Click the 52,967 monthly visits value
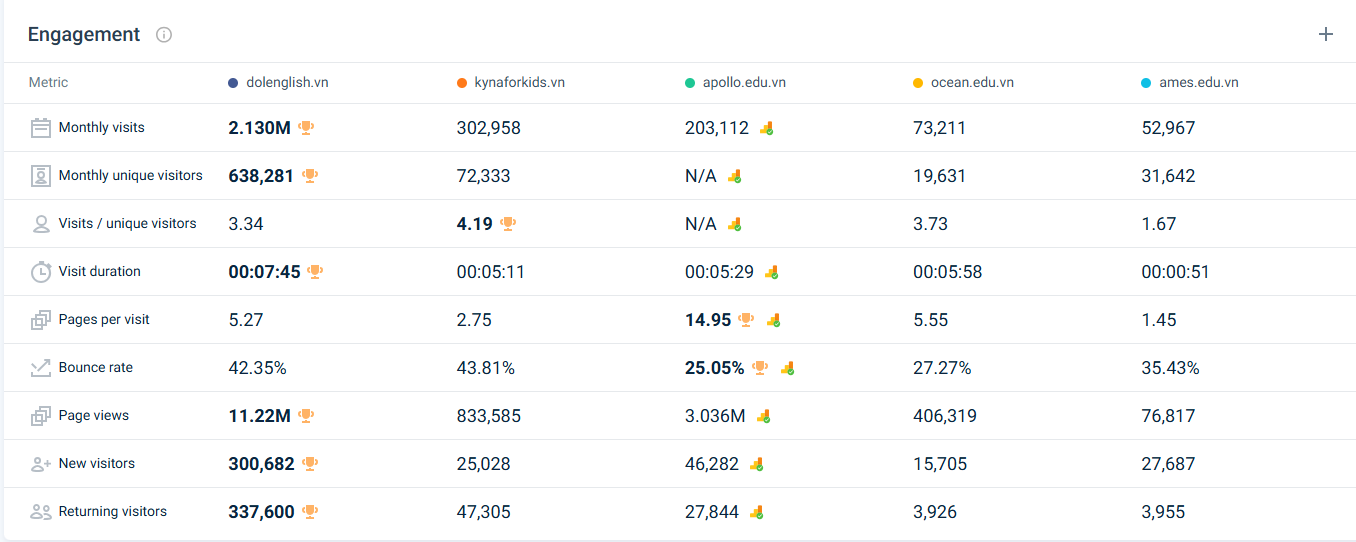Screen dimensions: 1356x542 tap(1168, 128)
